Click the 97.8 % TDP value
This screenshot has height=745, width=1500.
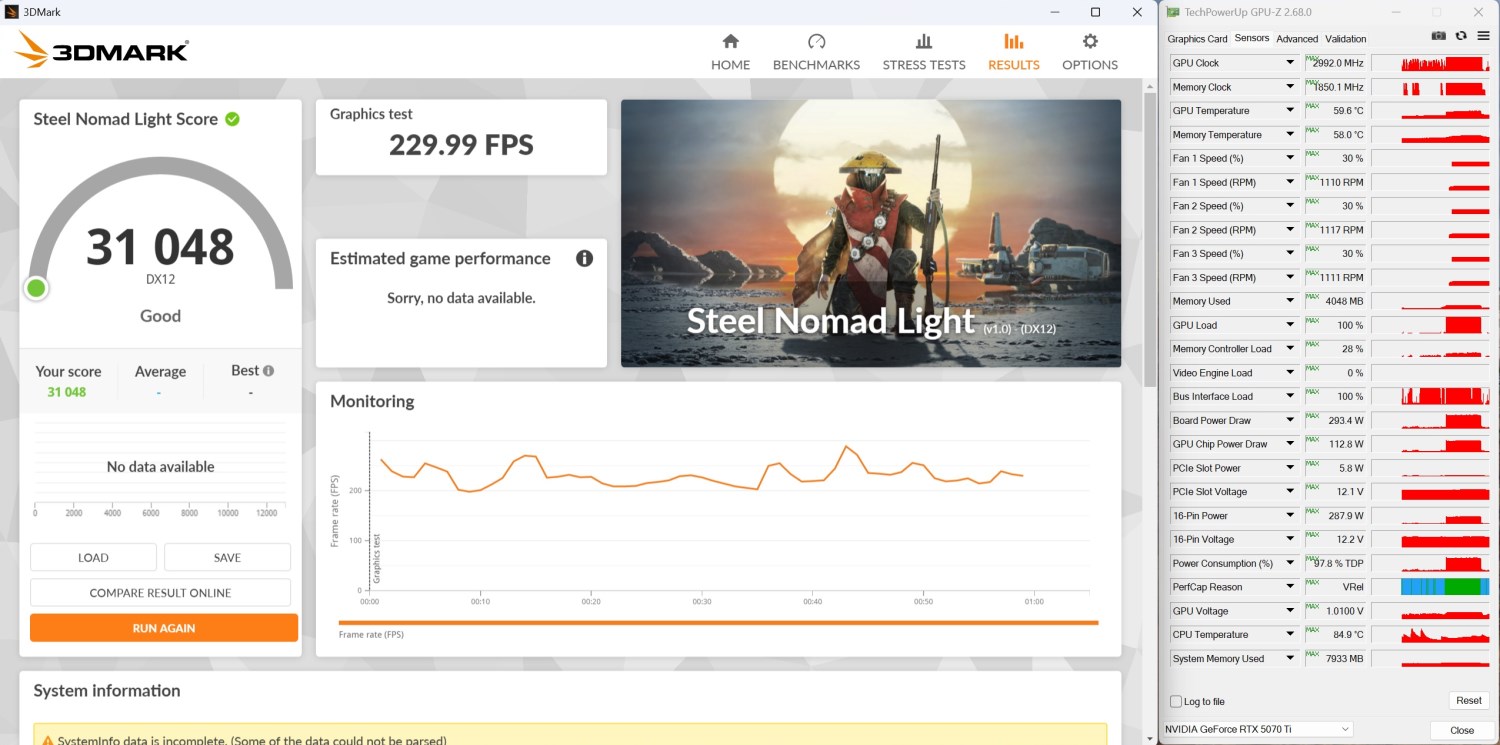point(1339,563)
